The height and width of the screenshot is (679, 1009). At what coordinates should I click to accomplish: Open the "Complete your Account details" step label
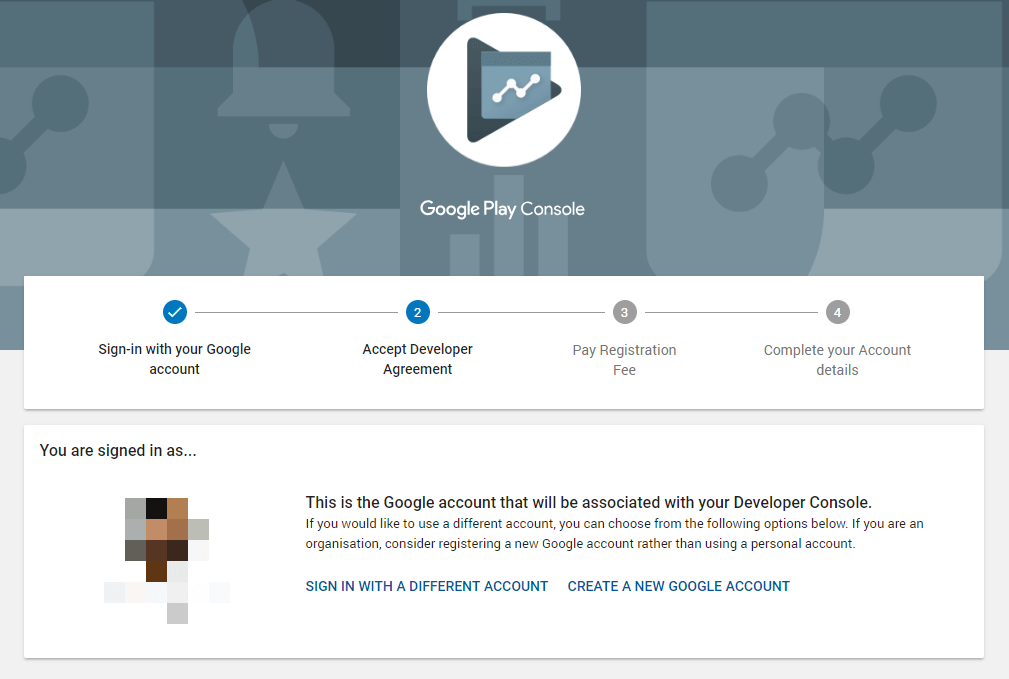(838, 360)
